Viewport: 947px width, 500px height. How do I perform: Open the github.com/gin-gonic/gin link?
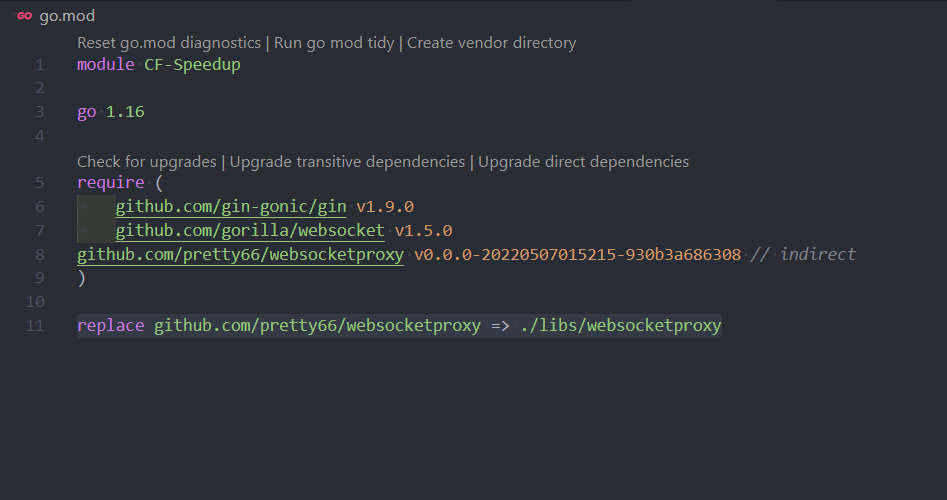coord(230,207)
